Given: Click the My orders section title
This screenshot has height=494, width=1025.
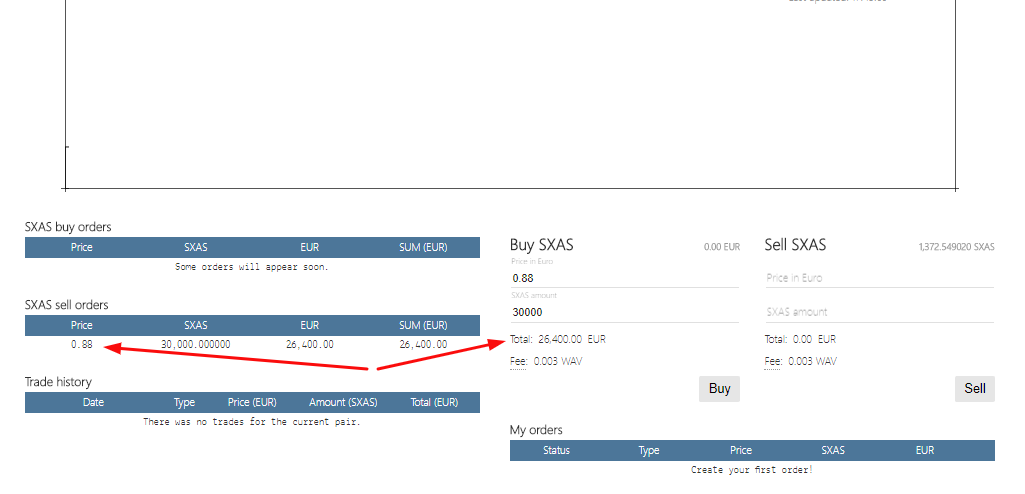Looking at the screenshot, I should pyautogui.click(x=536, y=430).
